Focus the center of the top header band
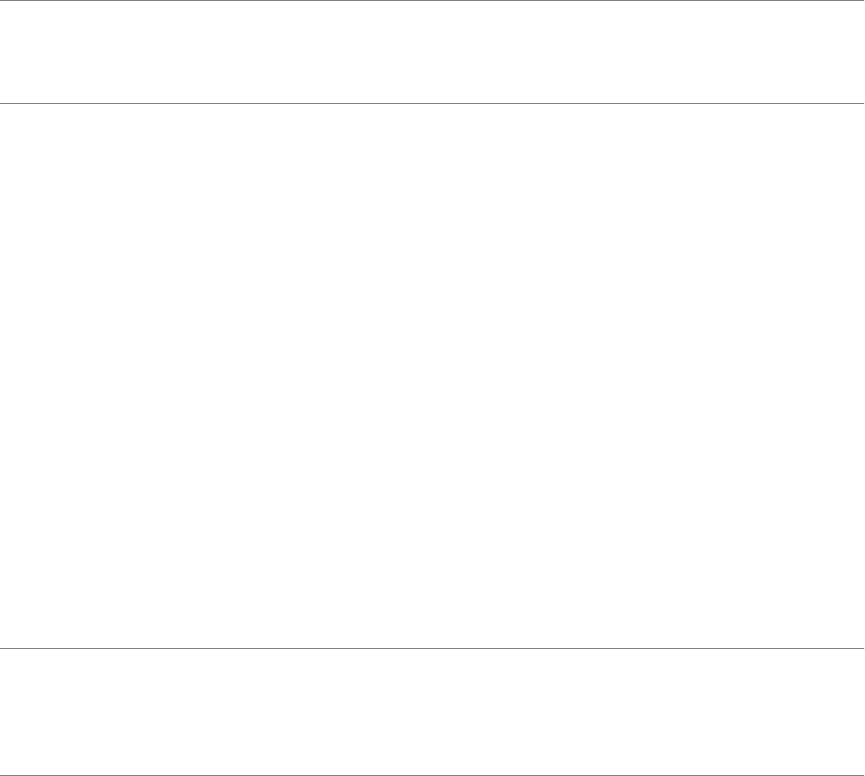 pyautogui.click(x=432, y=52)
